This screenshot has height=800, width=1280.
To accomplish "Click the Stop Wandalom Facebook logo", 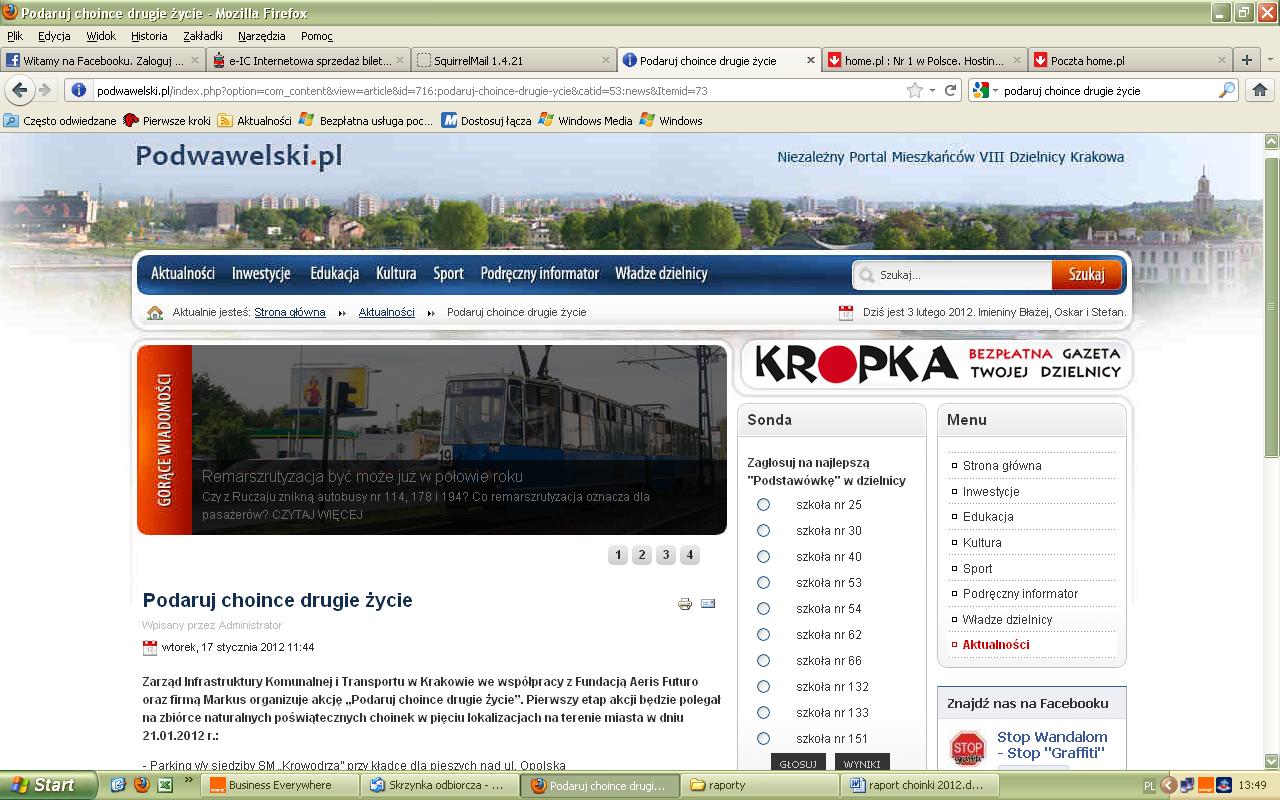I will coord(967,747).
